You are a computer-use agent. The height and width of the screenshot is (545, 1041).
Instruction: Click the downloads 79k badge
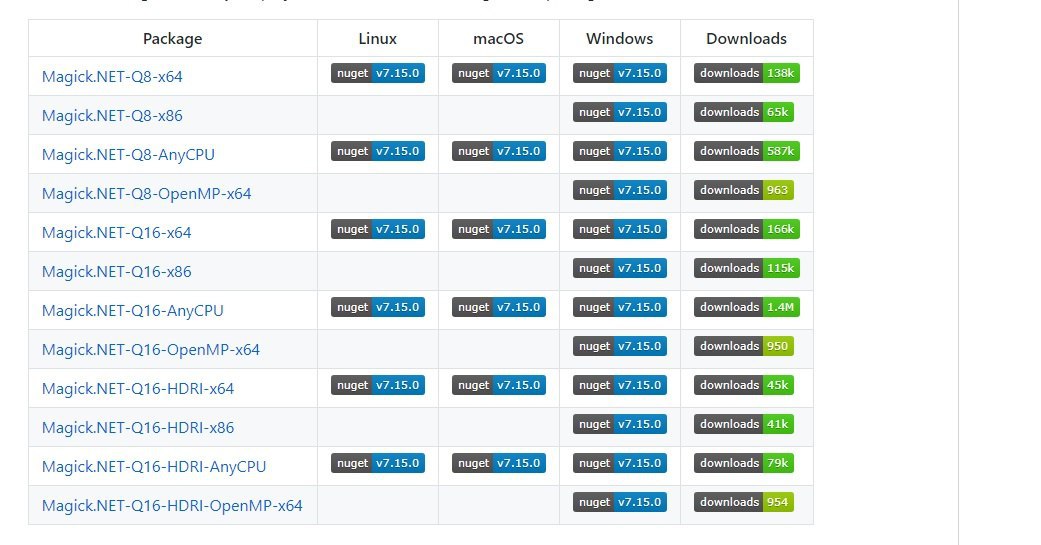pos(744,463)
